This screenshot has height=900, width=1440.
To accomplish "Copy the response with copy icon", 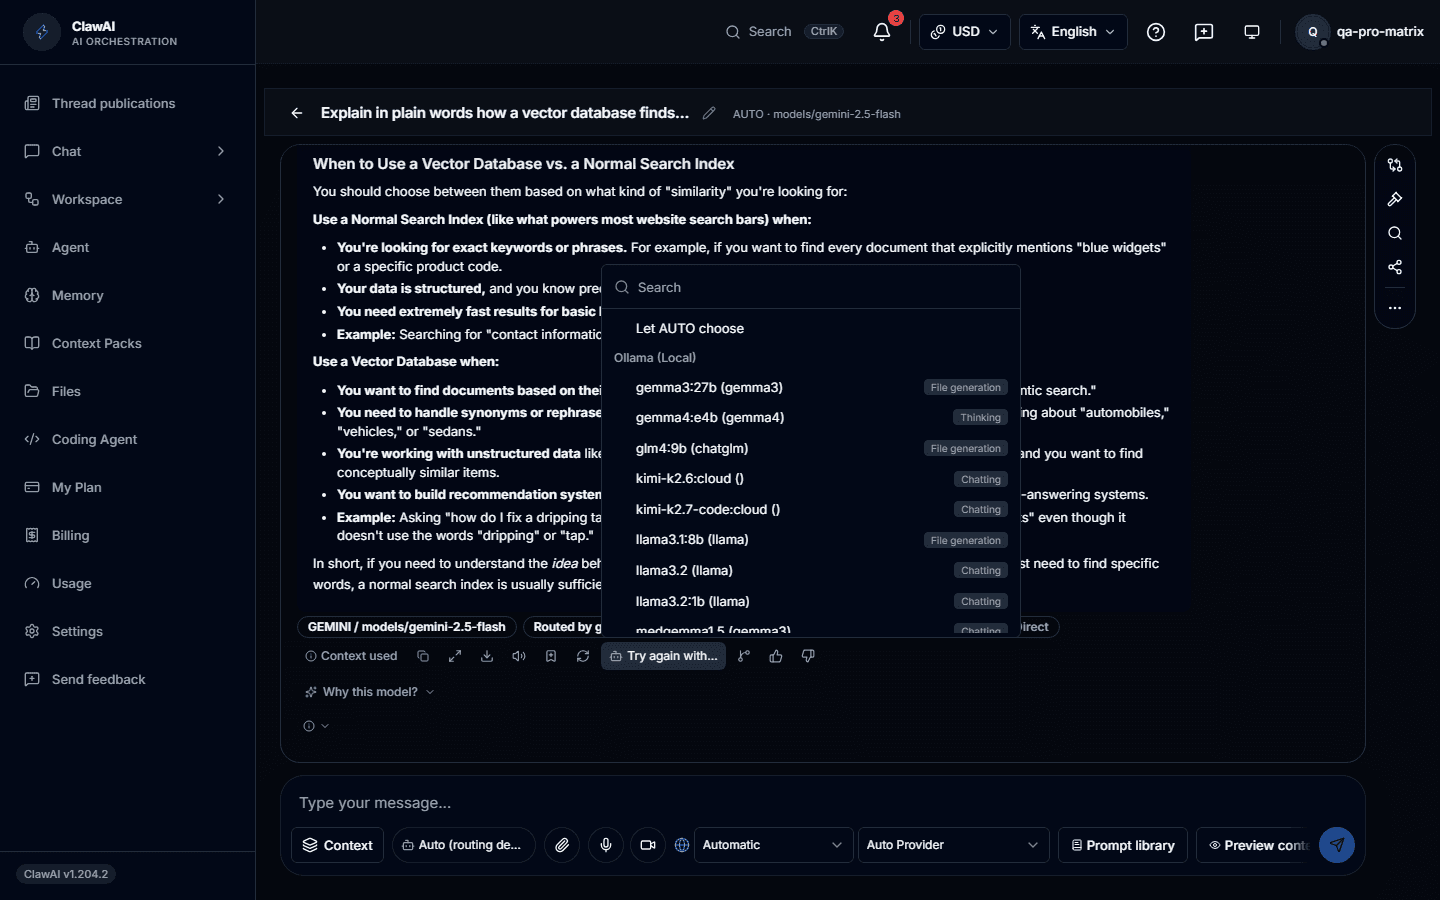I will coord(423,656).
